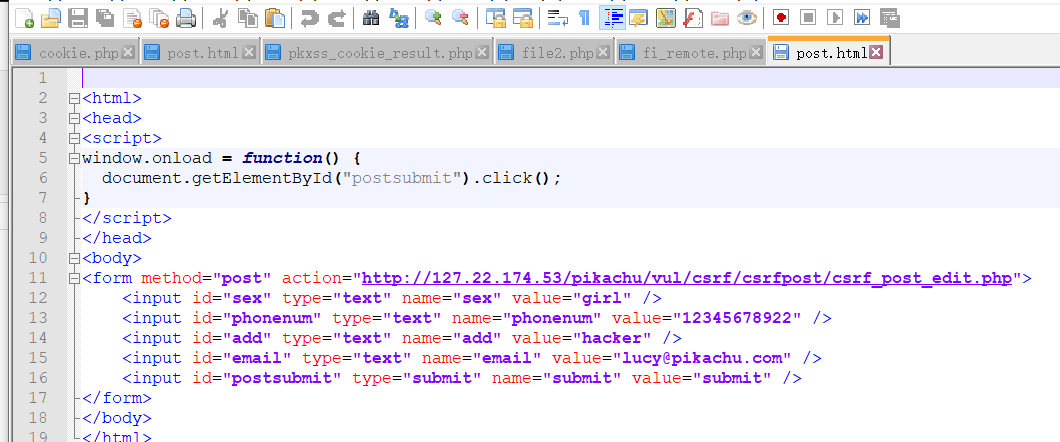Collapse the window.onload function fold
Screen dimensions: 1060x442
74,159
